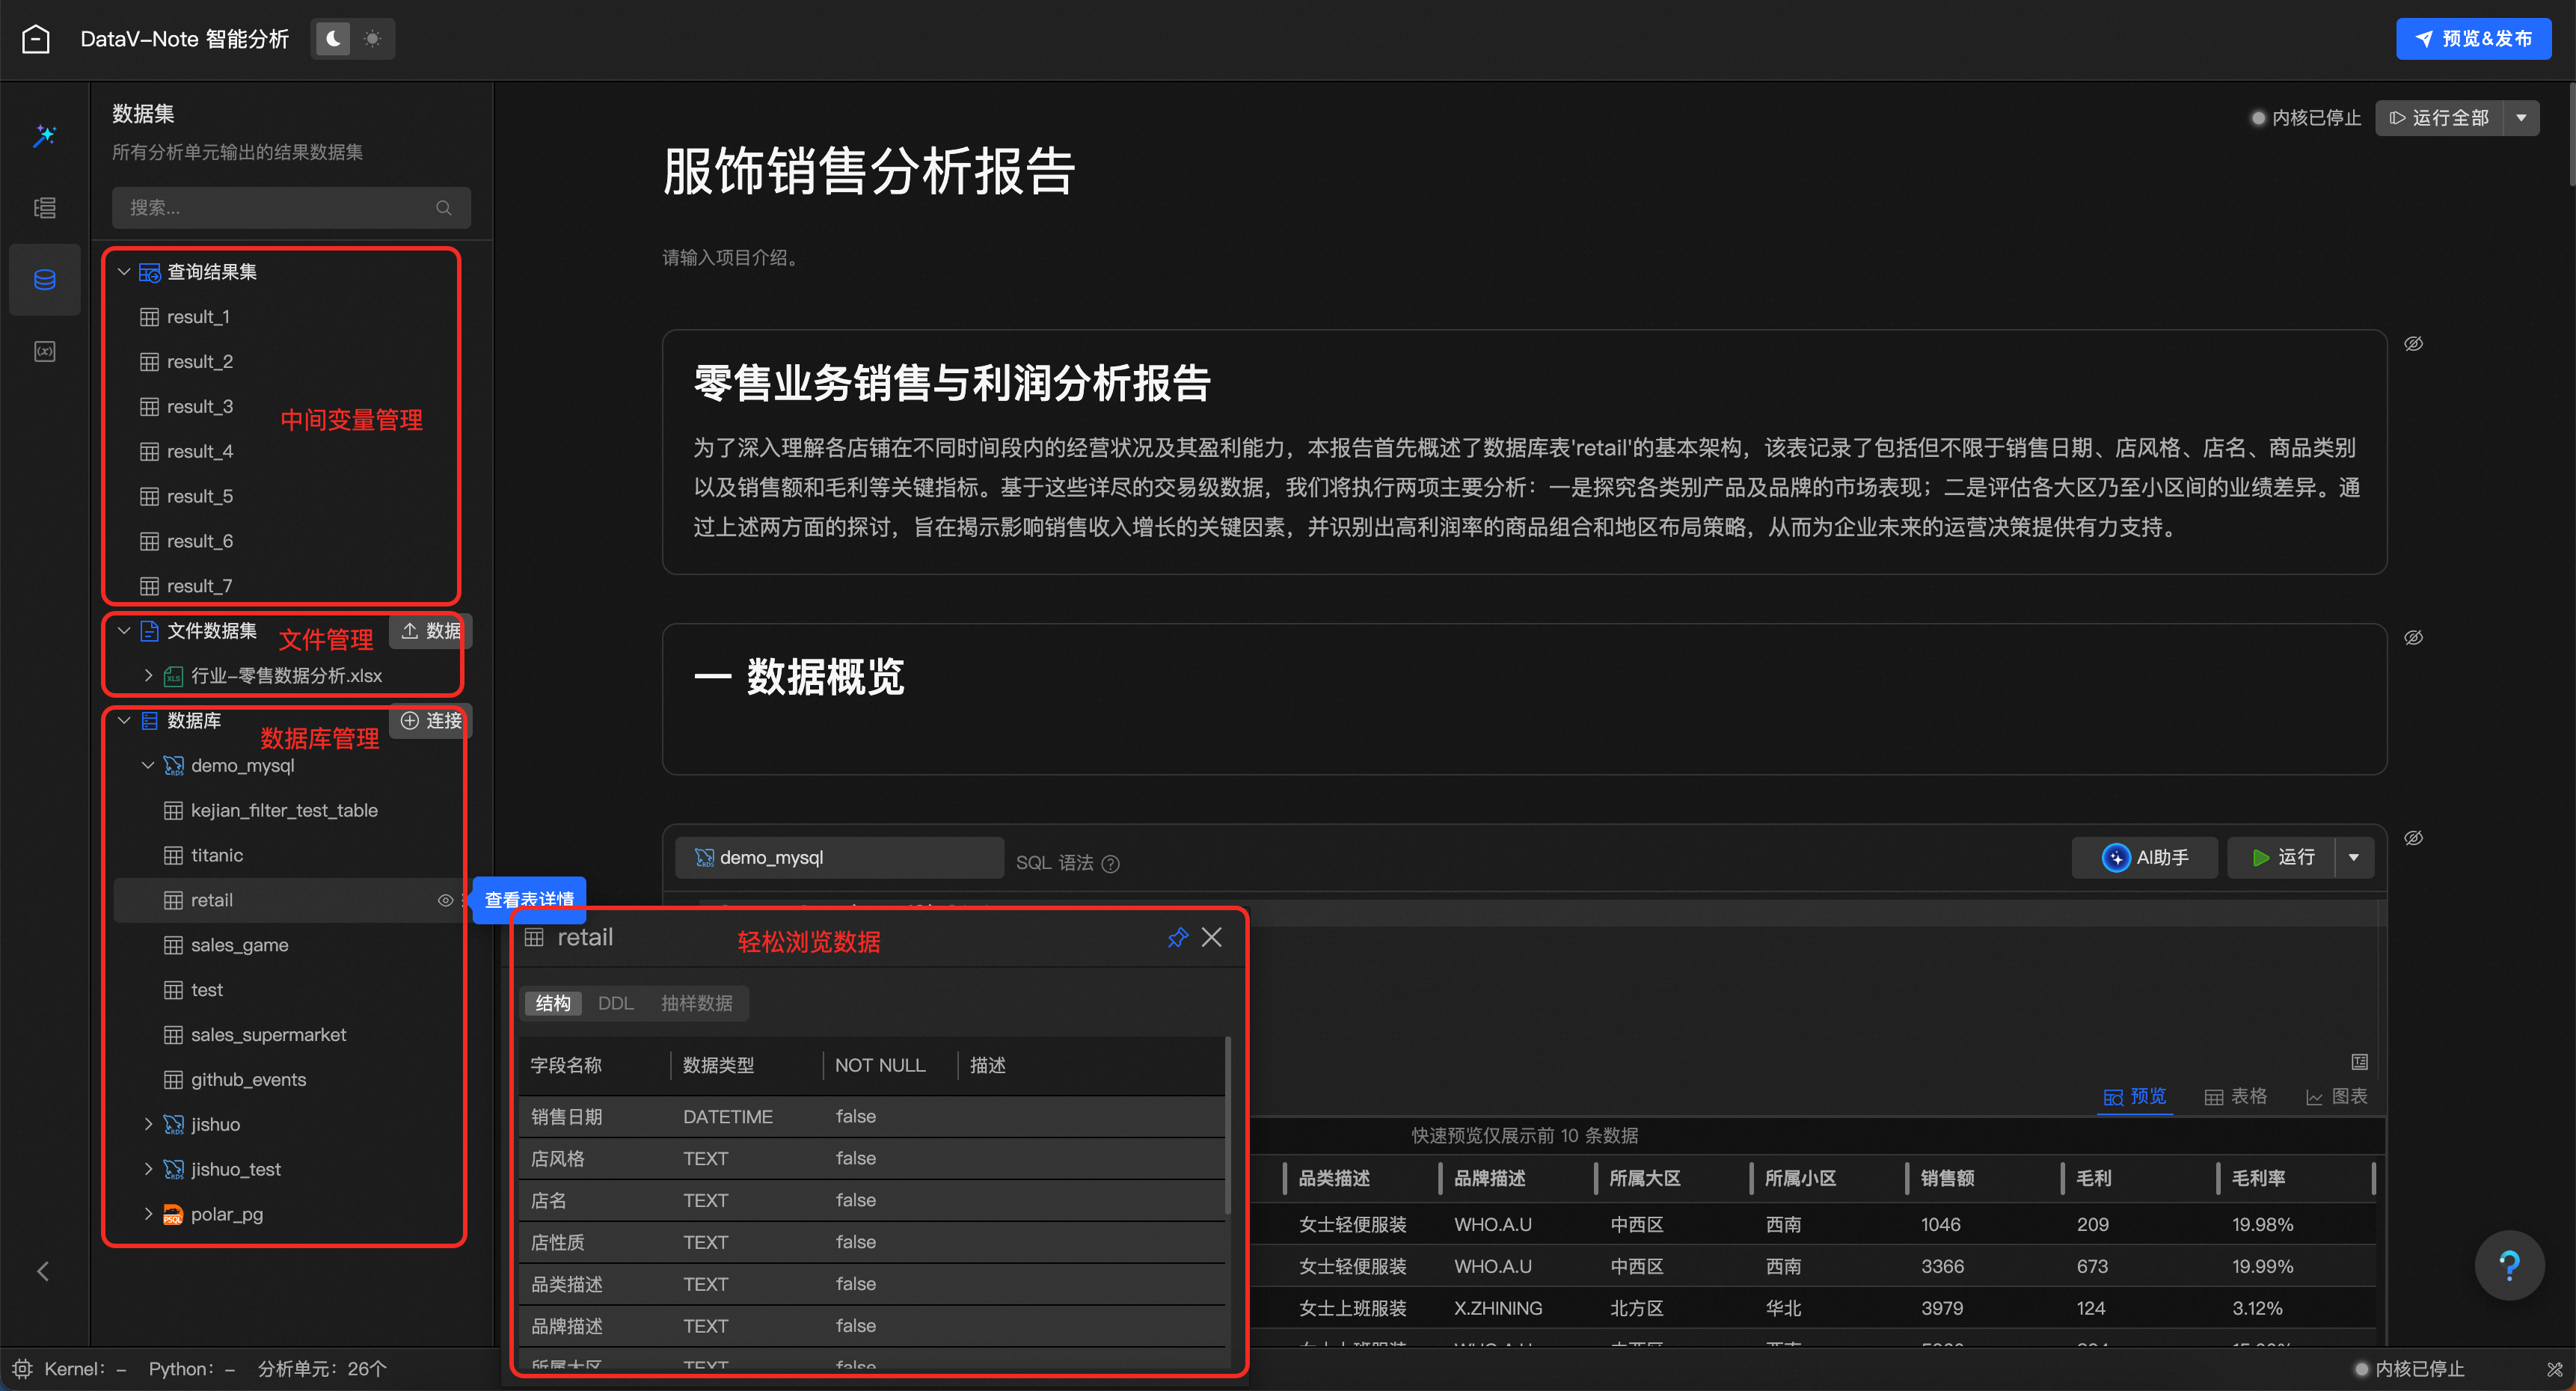This screenshot has width=2576, height=1391.
Task: Expand the jishuo database node
Action: [x=148, y=1124]
